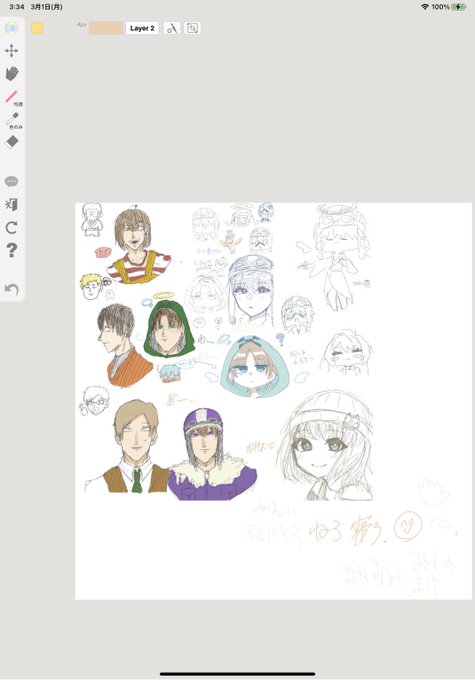Open the chat speech bubble
This screenshot has width=475, height=680.
coord(11,181)
